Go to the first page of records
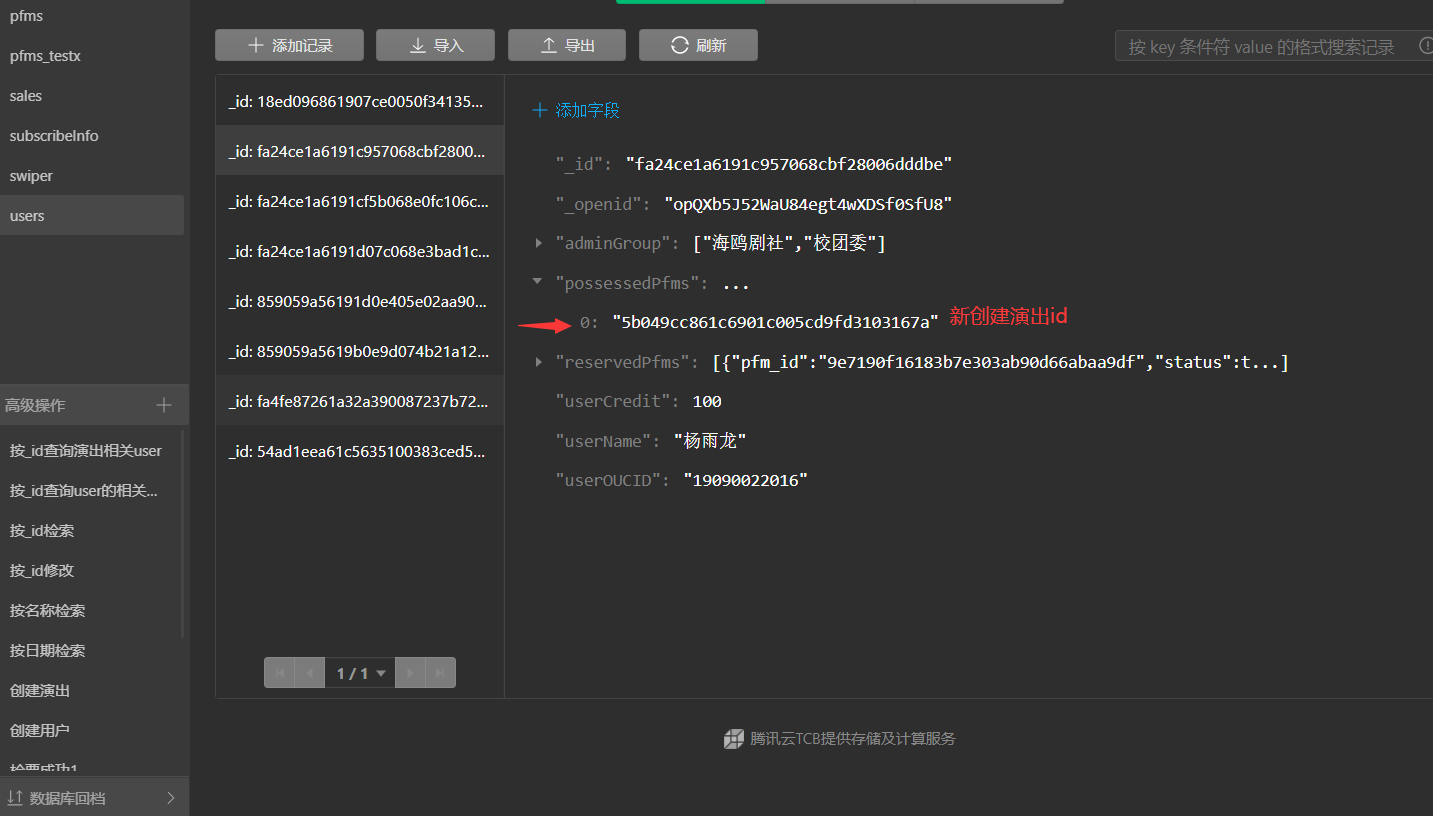This screenshot has width=1433, height=816. (x=279, y=673)
